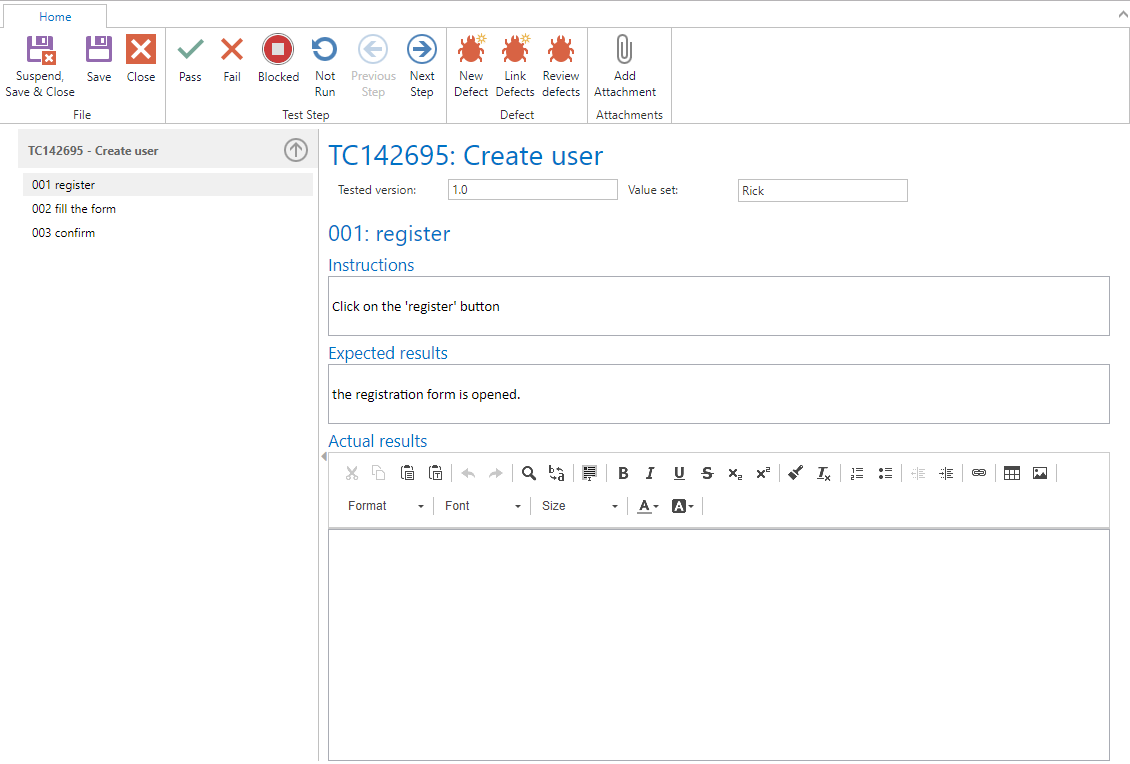Select step 002 fill the form

click(x=74, y=209)
